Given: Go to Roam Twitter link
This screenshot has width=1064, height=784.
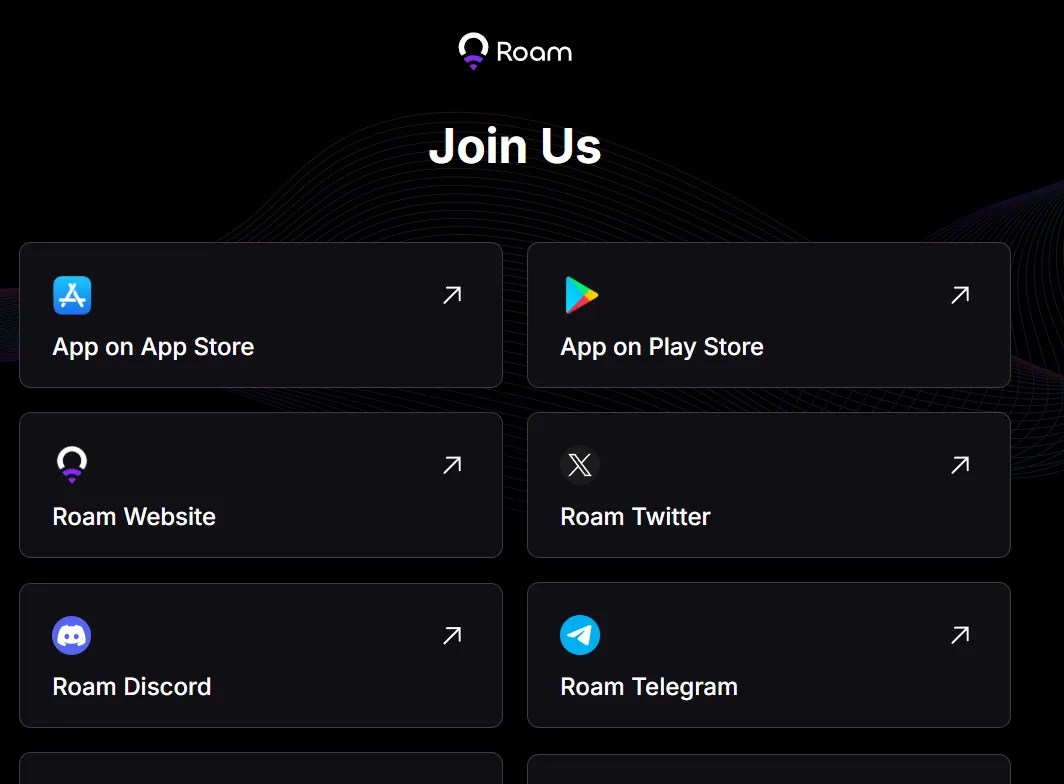Looking at the screenshot, I should click(635, 517).
